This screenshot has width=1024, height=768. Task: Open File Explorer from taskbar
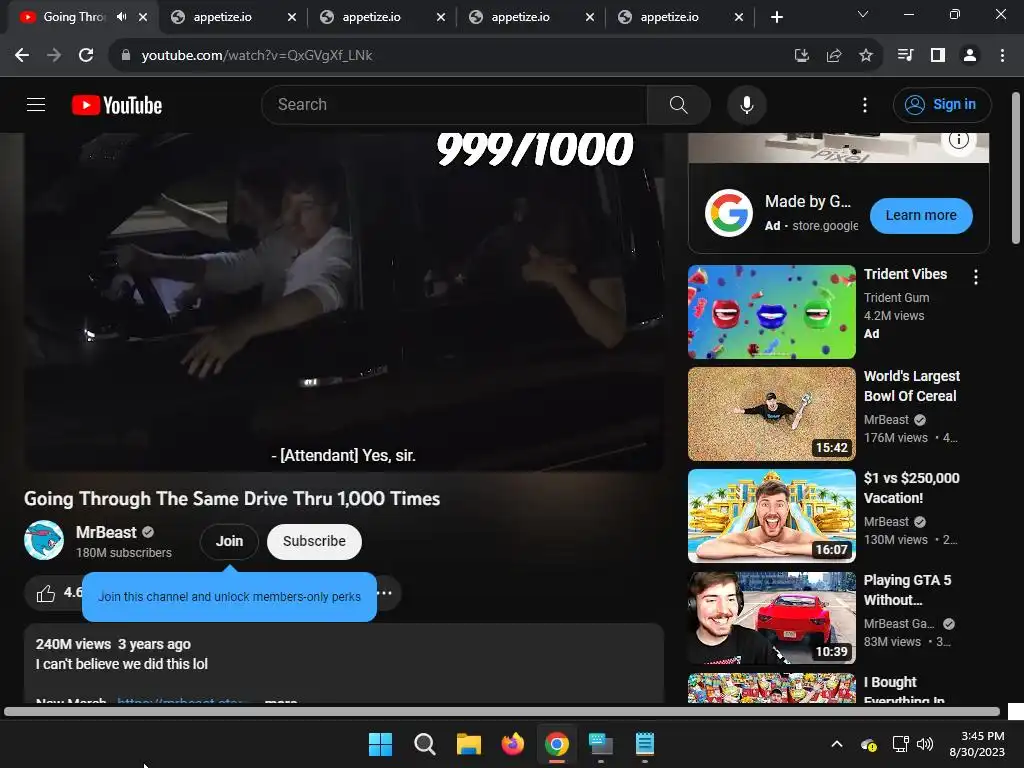[468, 744]
